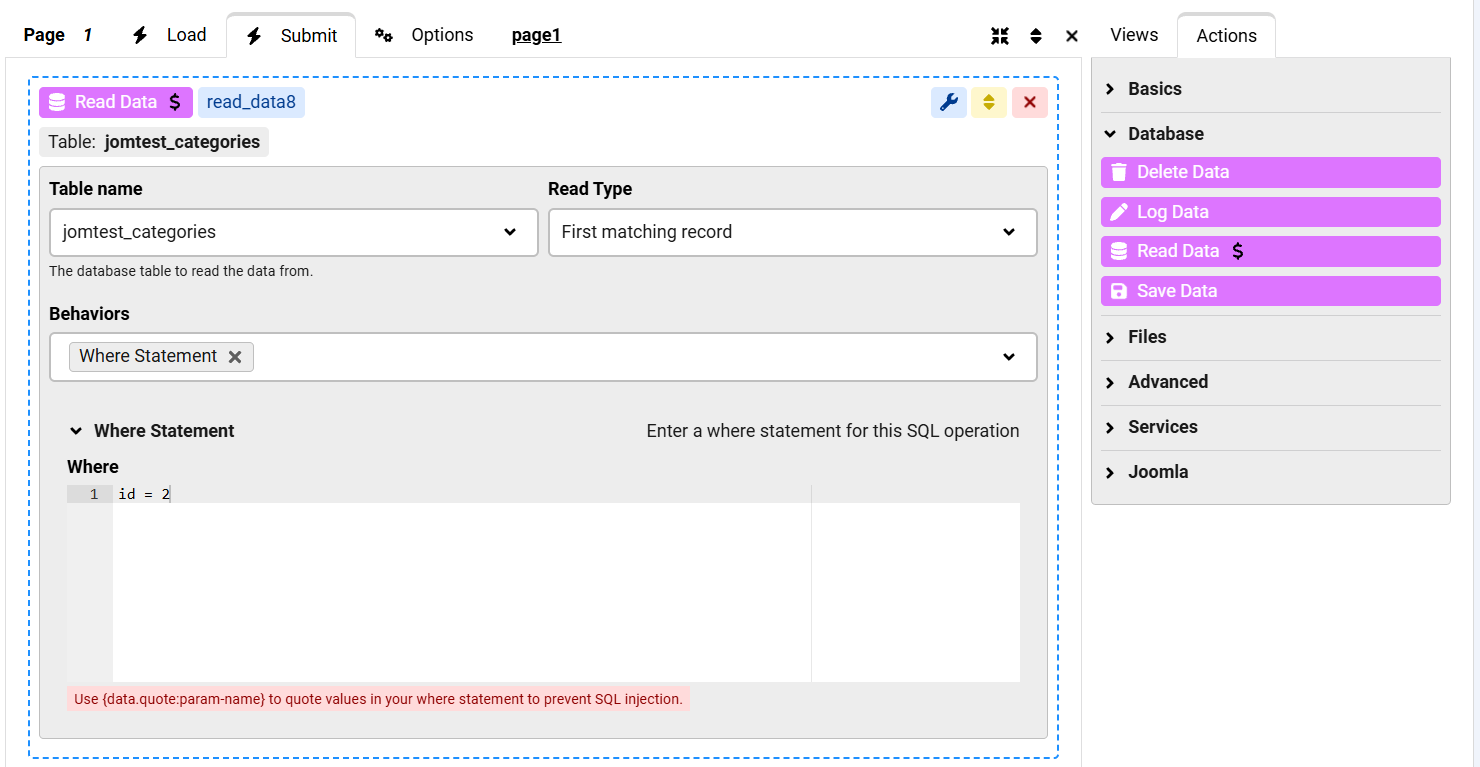Switch to the Views tab
Screen dimensions: 1480x767
[x=1134, y=35]
